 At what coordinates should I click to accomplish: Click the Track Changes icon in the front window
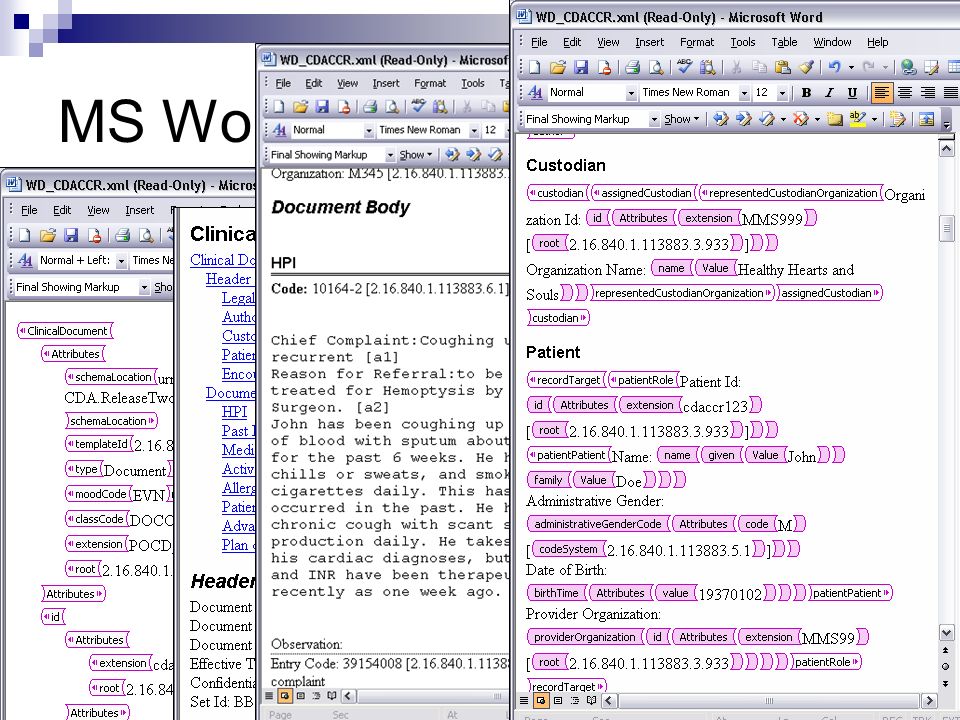click(x=898, y=119)
